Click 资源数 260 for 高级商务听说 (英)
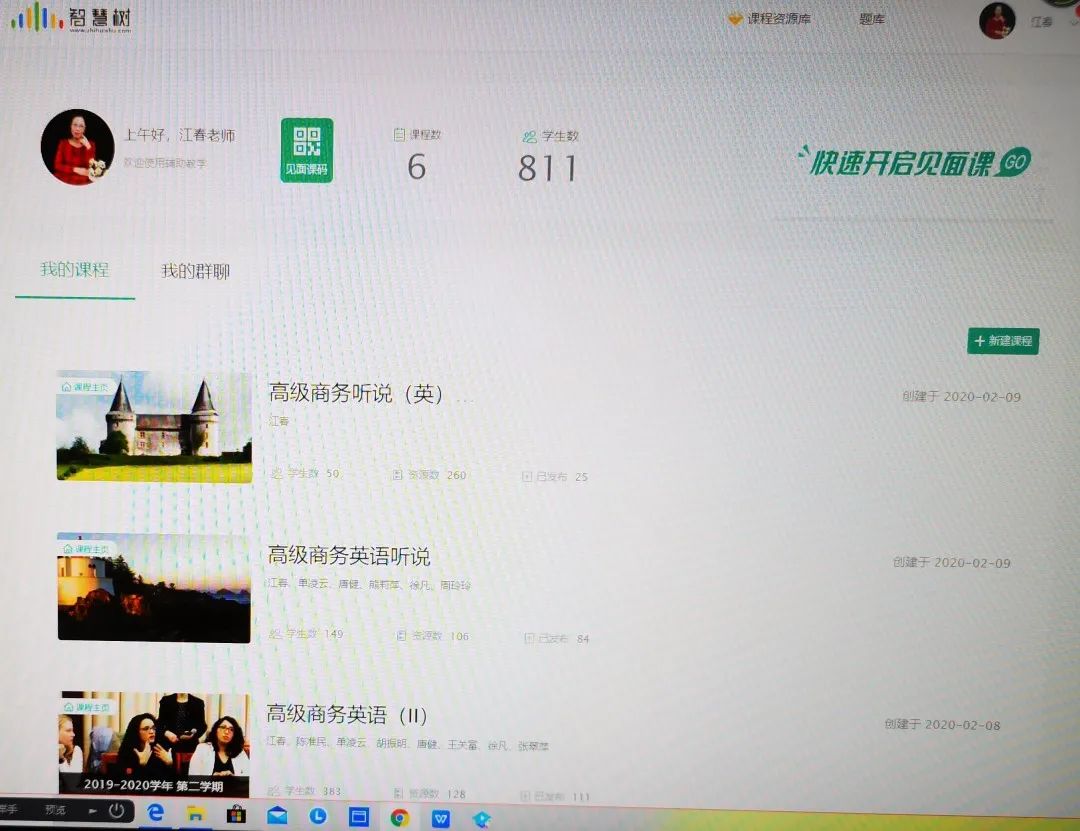This screenshot has width=1080, height=831. 429,475
